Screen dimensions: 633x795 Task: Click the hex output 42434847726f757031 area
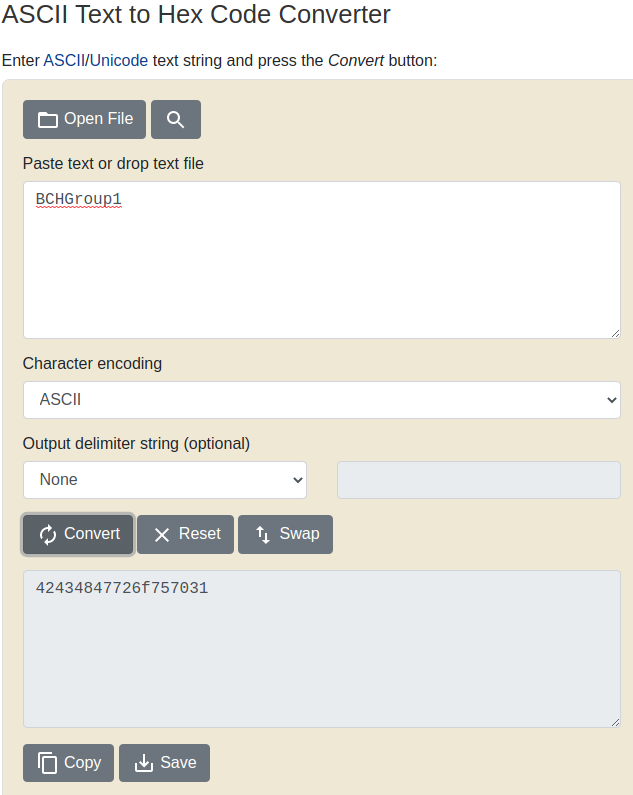(322, 649)
